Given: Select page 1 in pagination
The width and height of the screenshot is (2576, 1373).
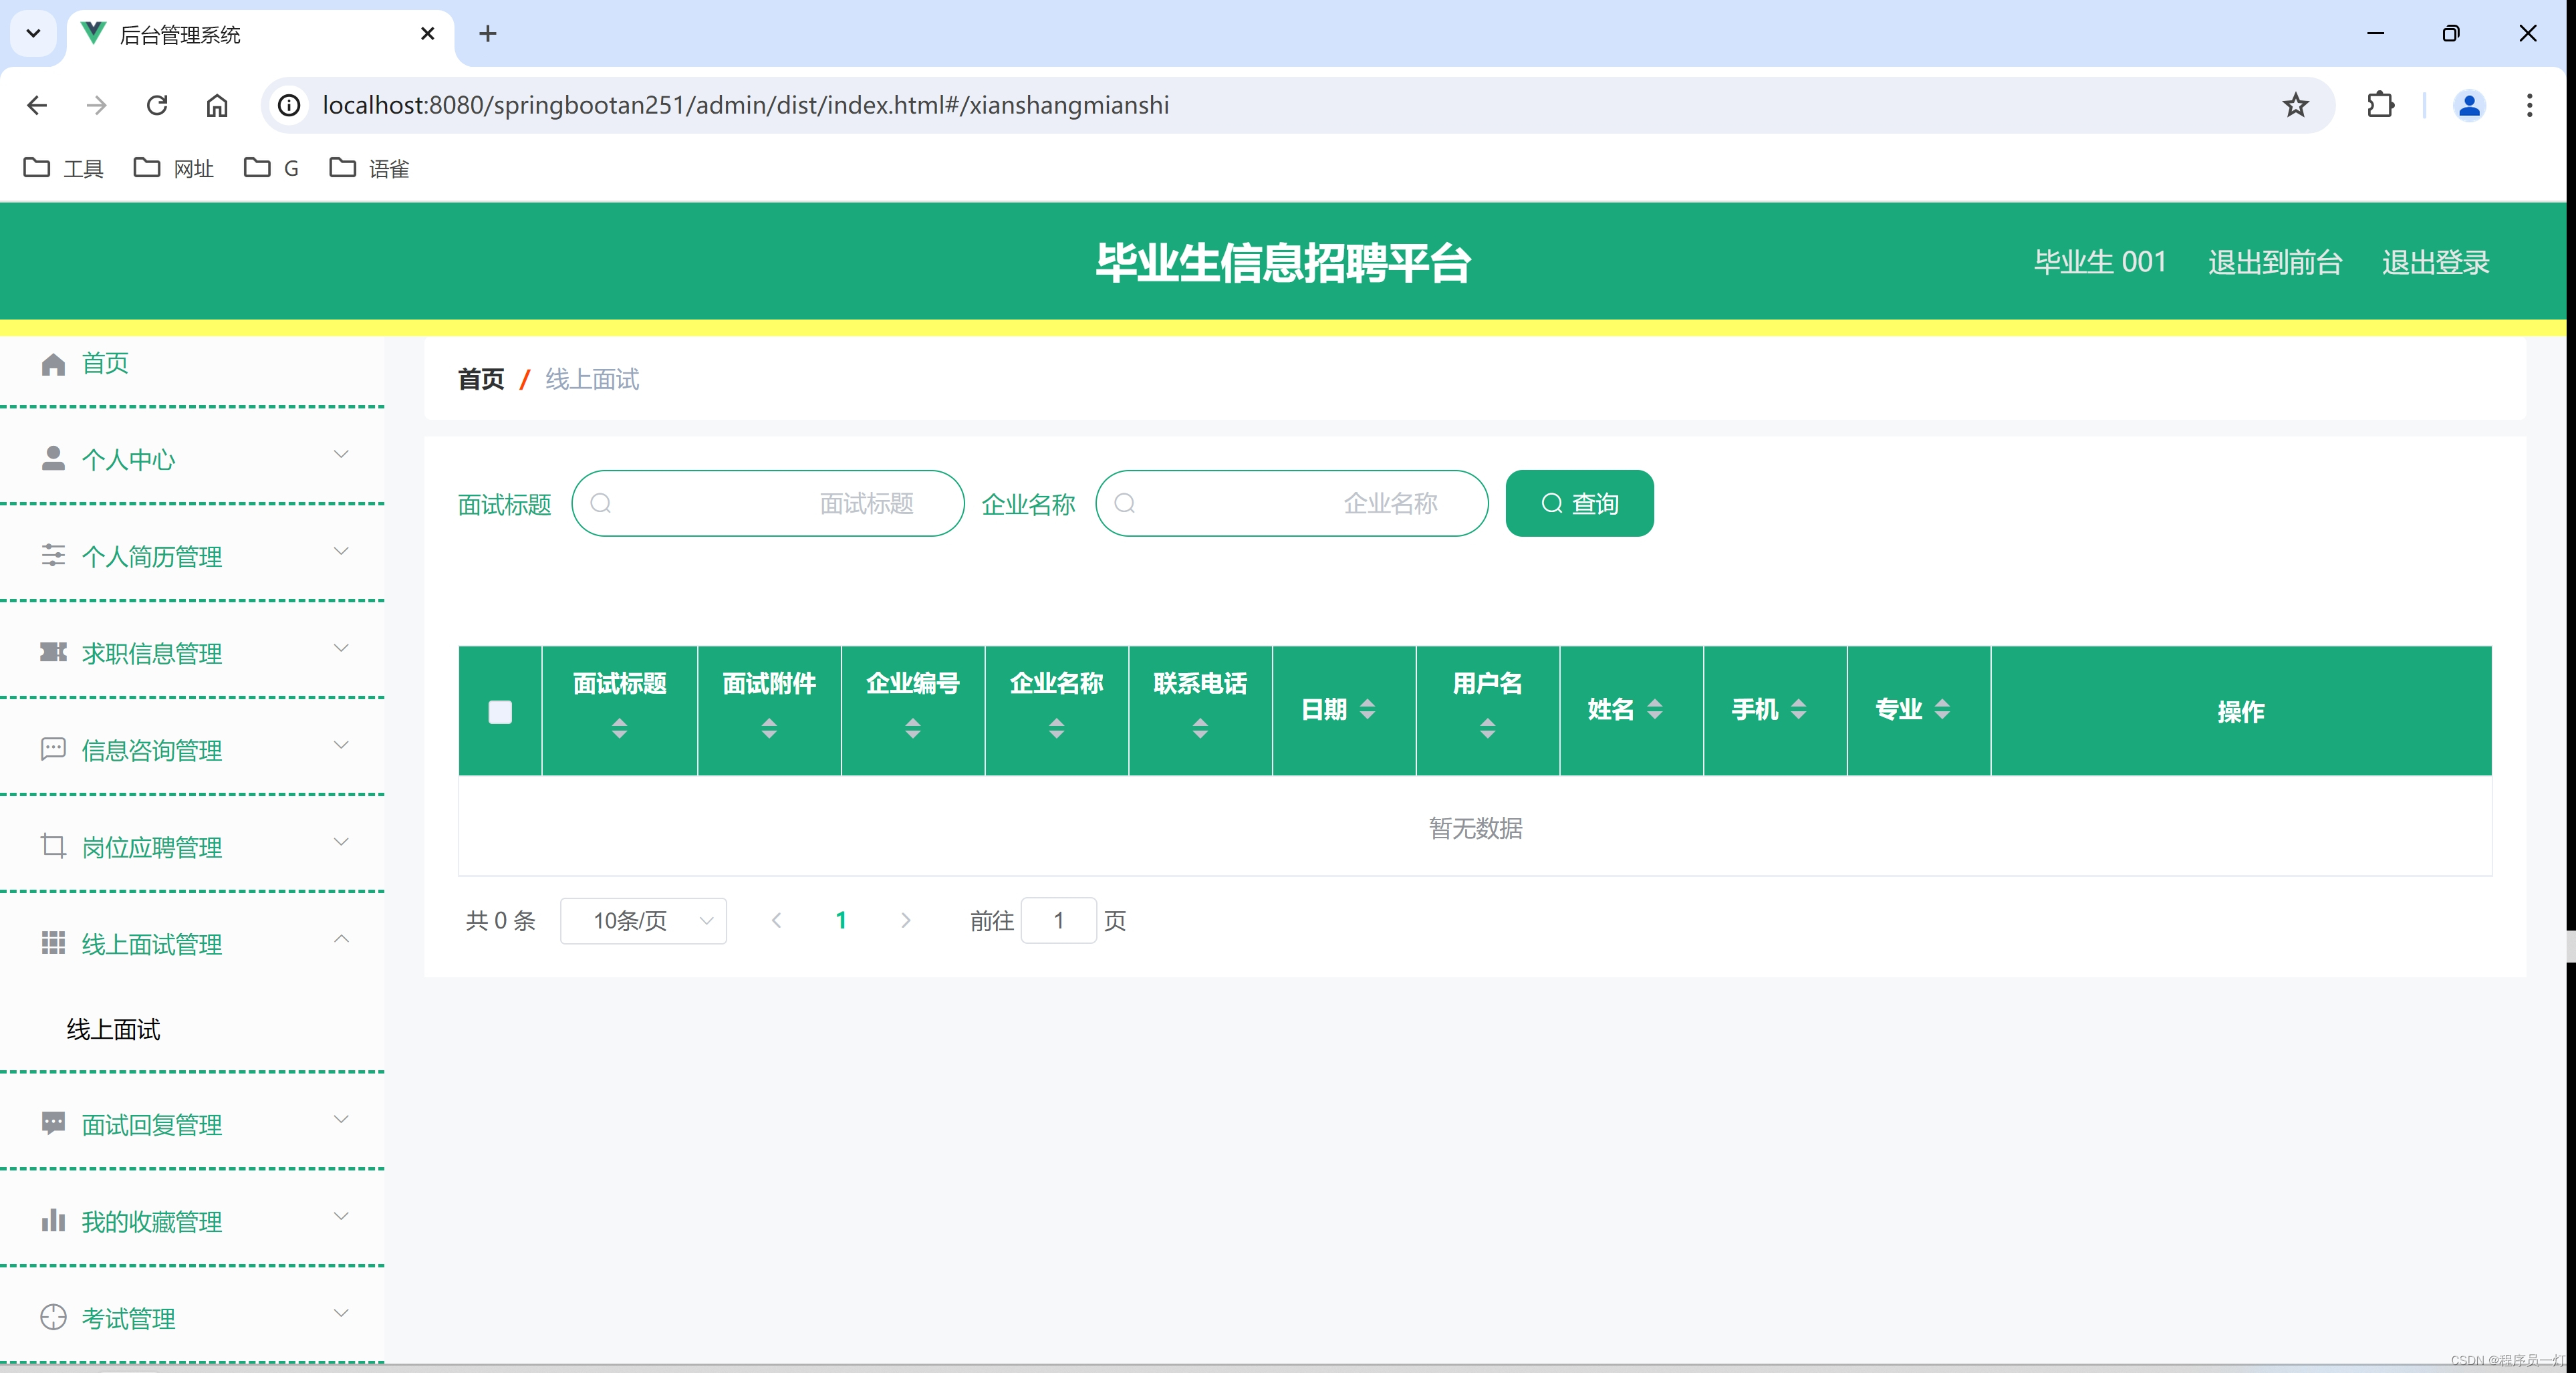Looking at the screenshot, I should pyautogui.click(x=841, y=921).
